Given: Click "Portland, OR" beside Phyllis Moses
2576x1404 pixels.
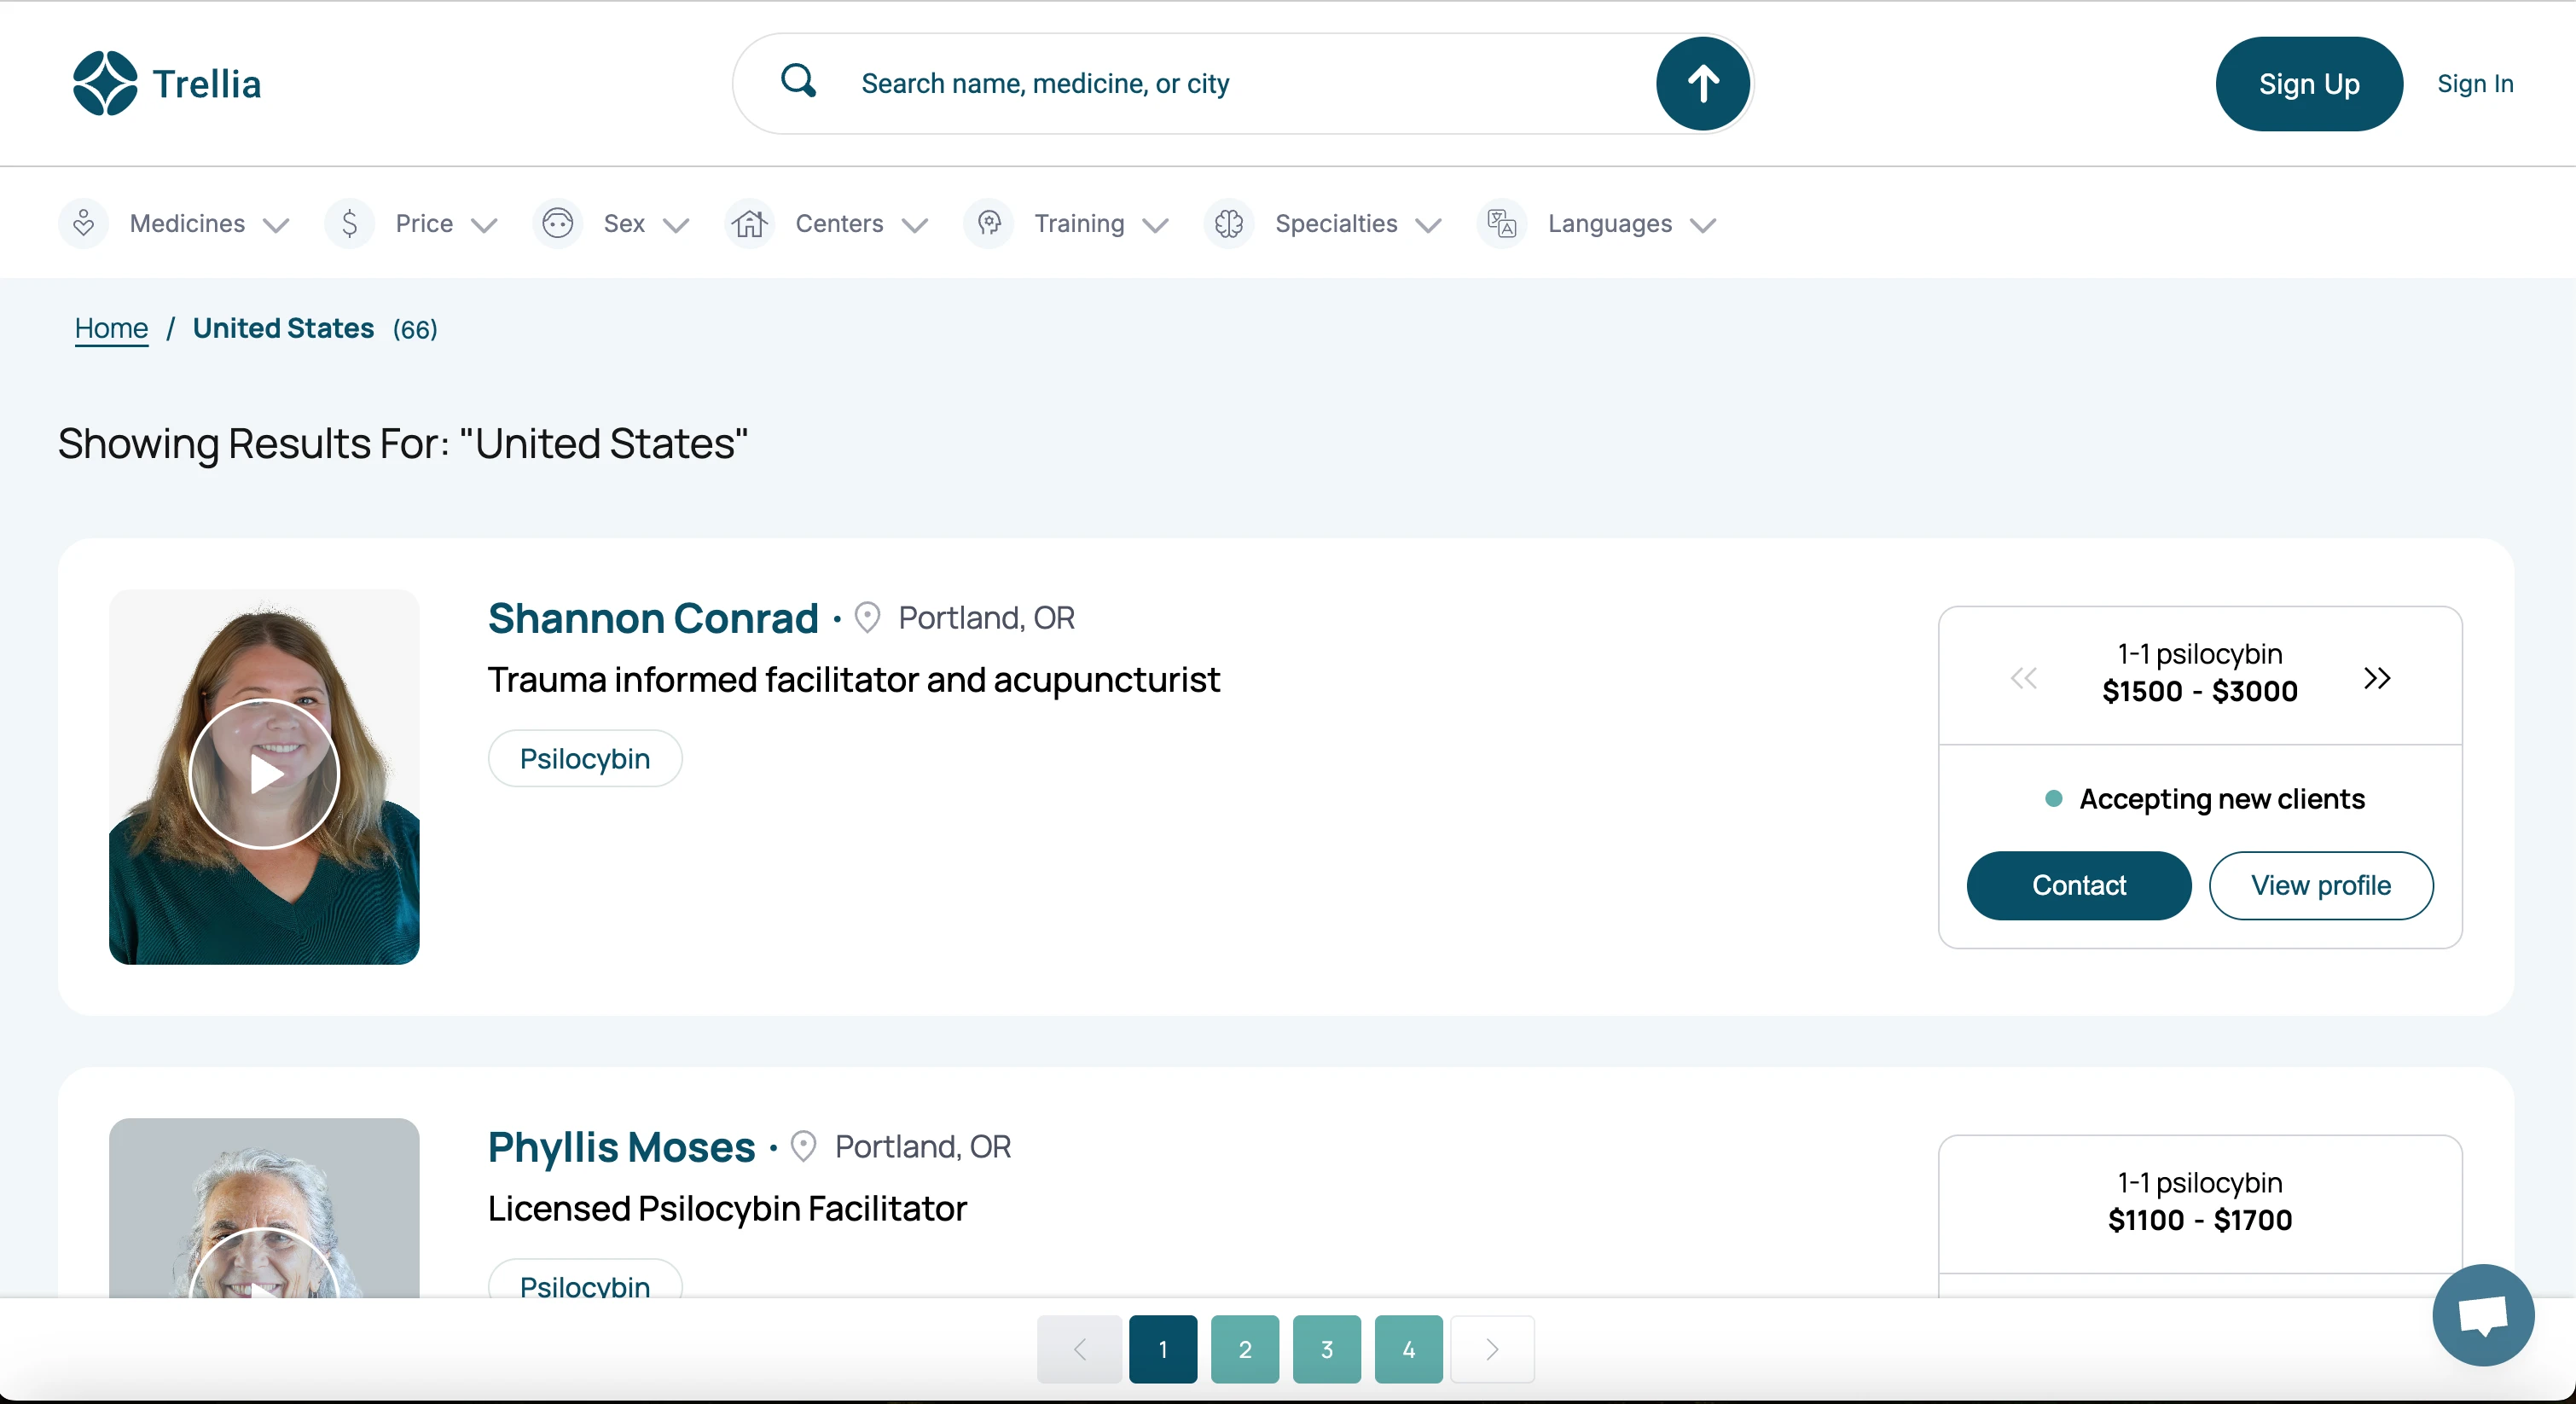Looking at the screenshot, I should tap(923, 1146).
